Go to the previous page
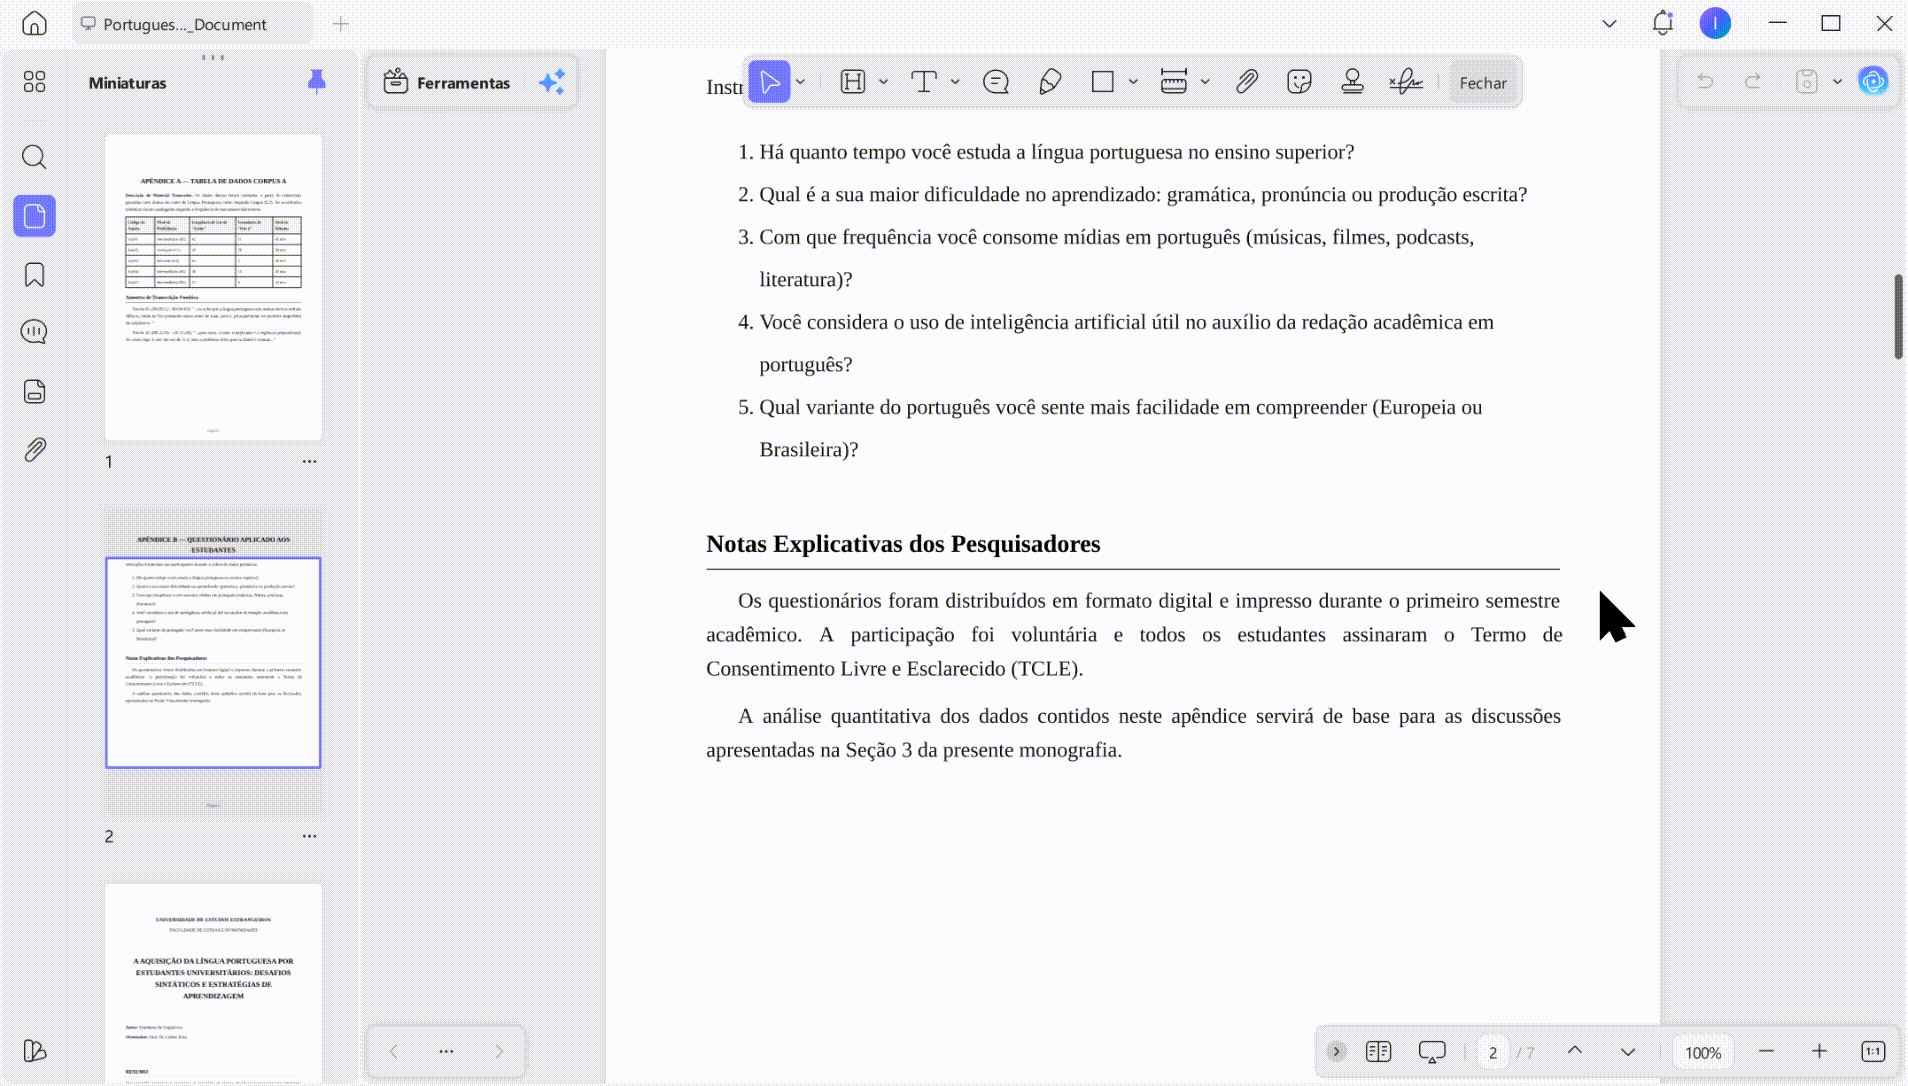This screenshot has width=1908, height=1086. 1575,1051
